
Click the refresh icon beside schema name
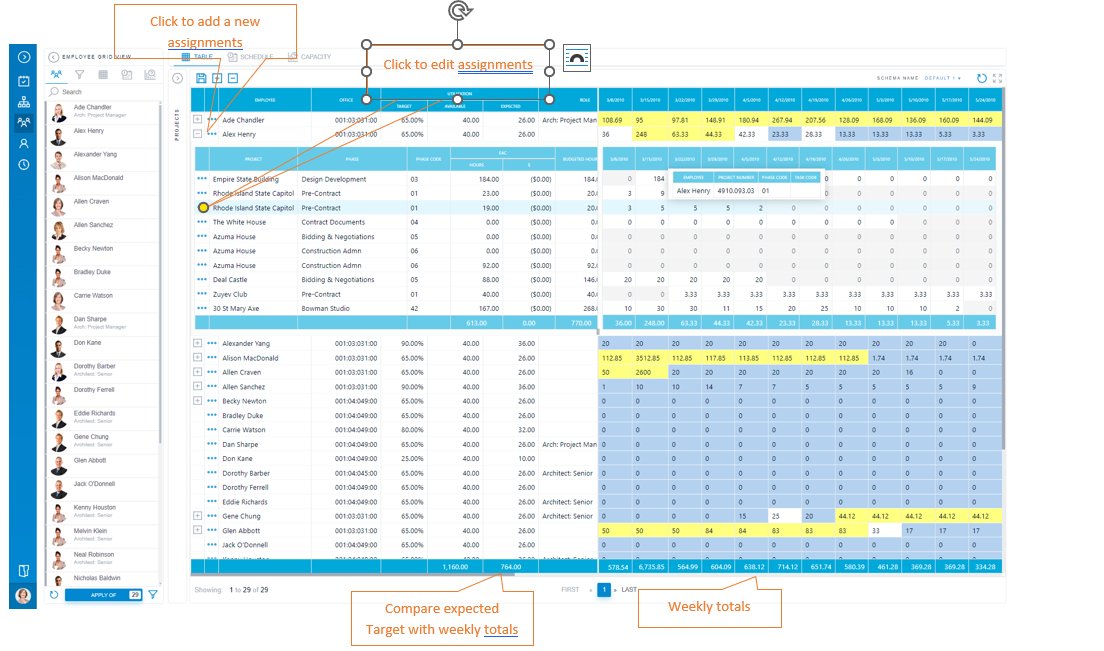[981, 78]
